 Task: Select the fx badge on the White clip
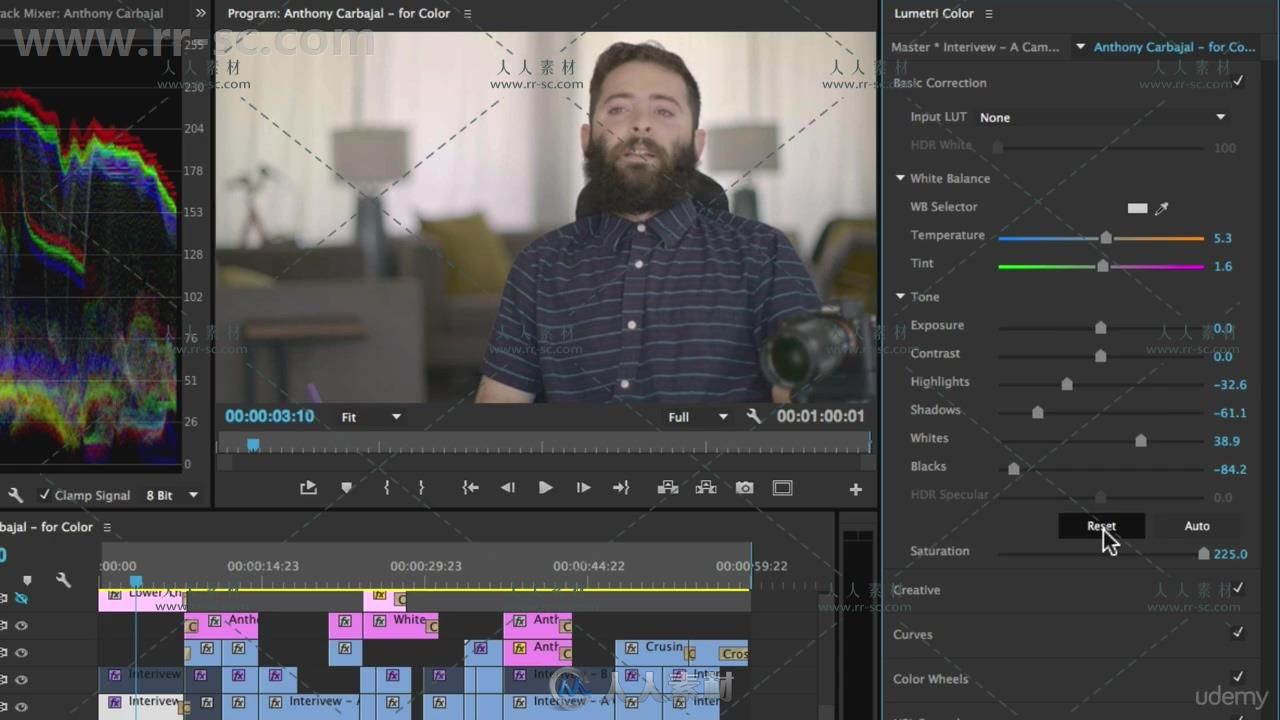point(378,621)
